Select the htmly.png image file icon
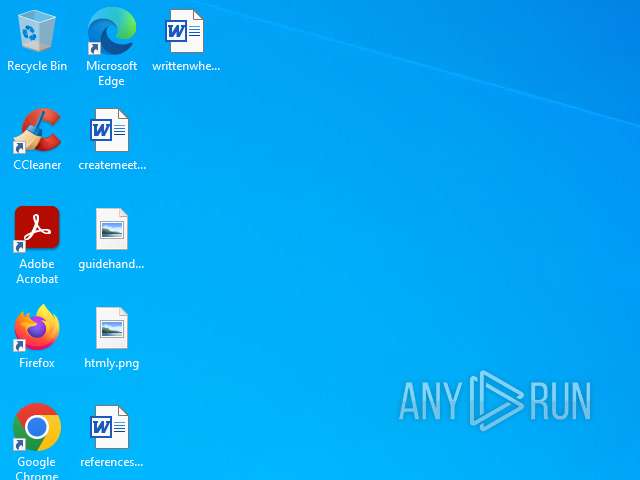The height and width of the screenshot is (480, 640). (x=111, y=328)
